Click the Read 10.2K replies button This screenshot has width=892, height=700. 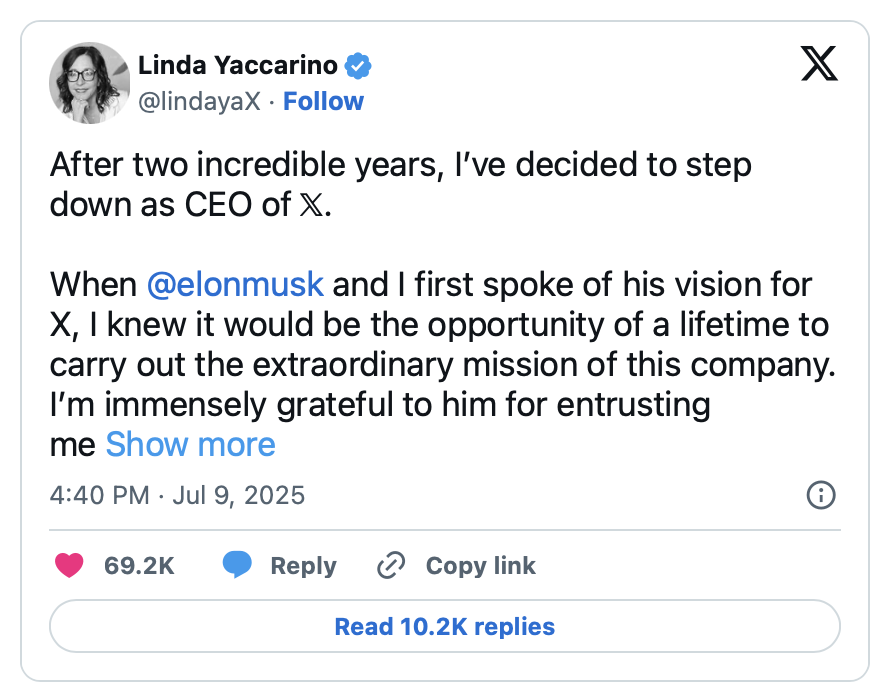445,626
